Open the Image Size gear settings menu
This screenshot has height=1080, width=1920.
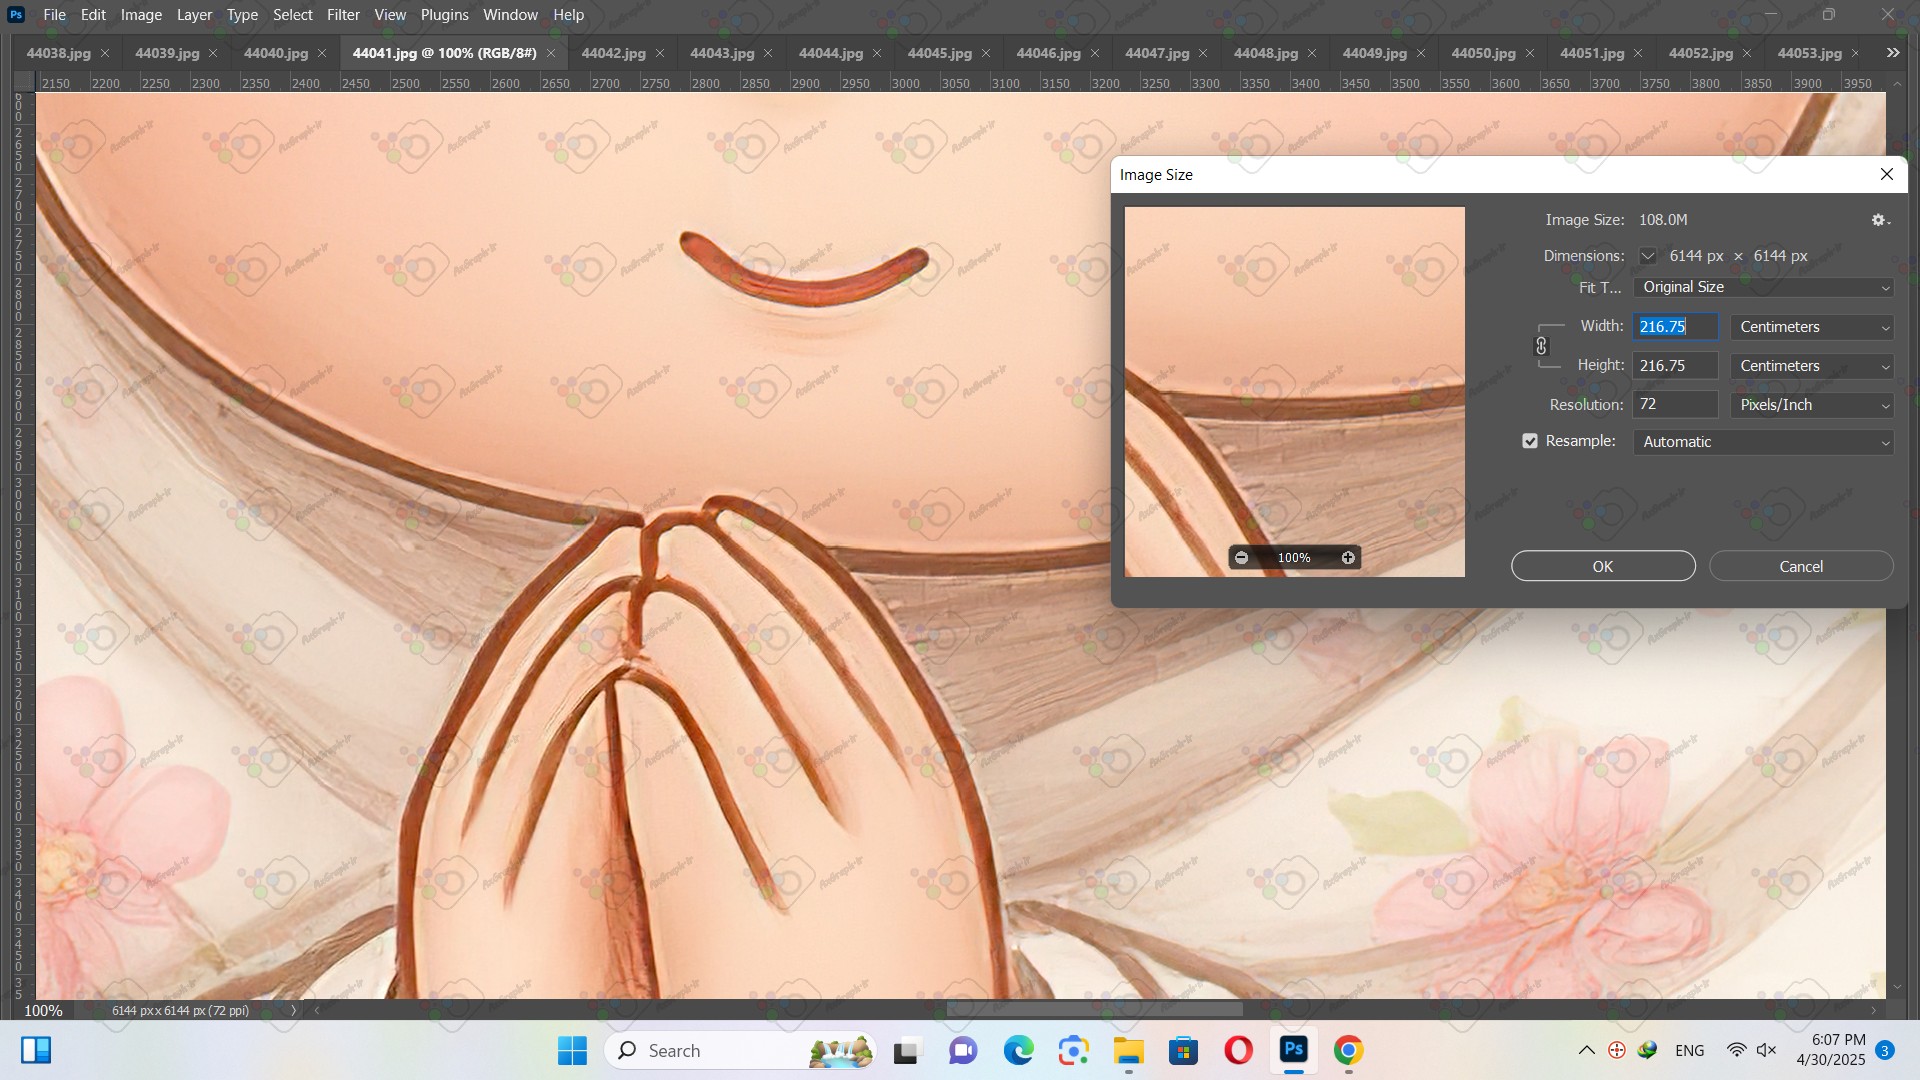(x=1880, y=220)
